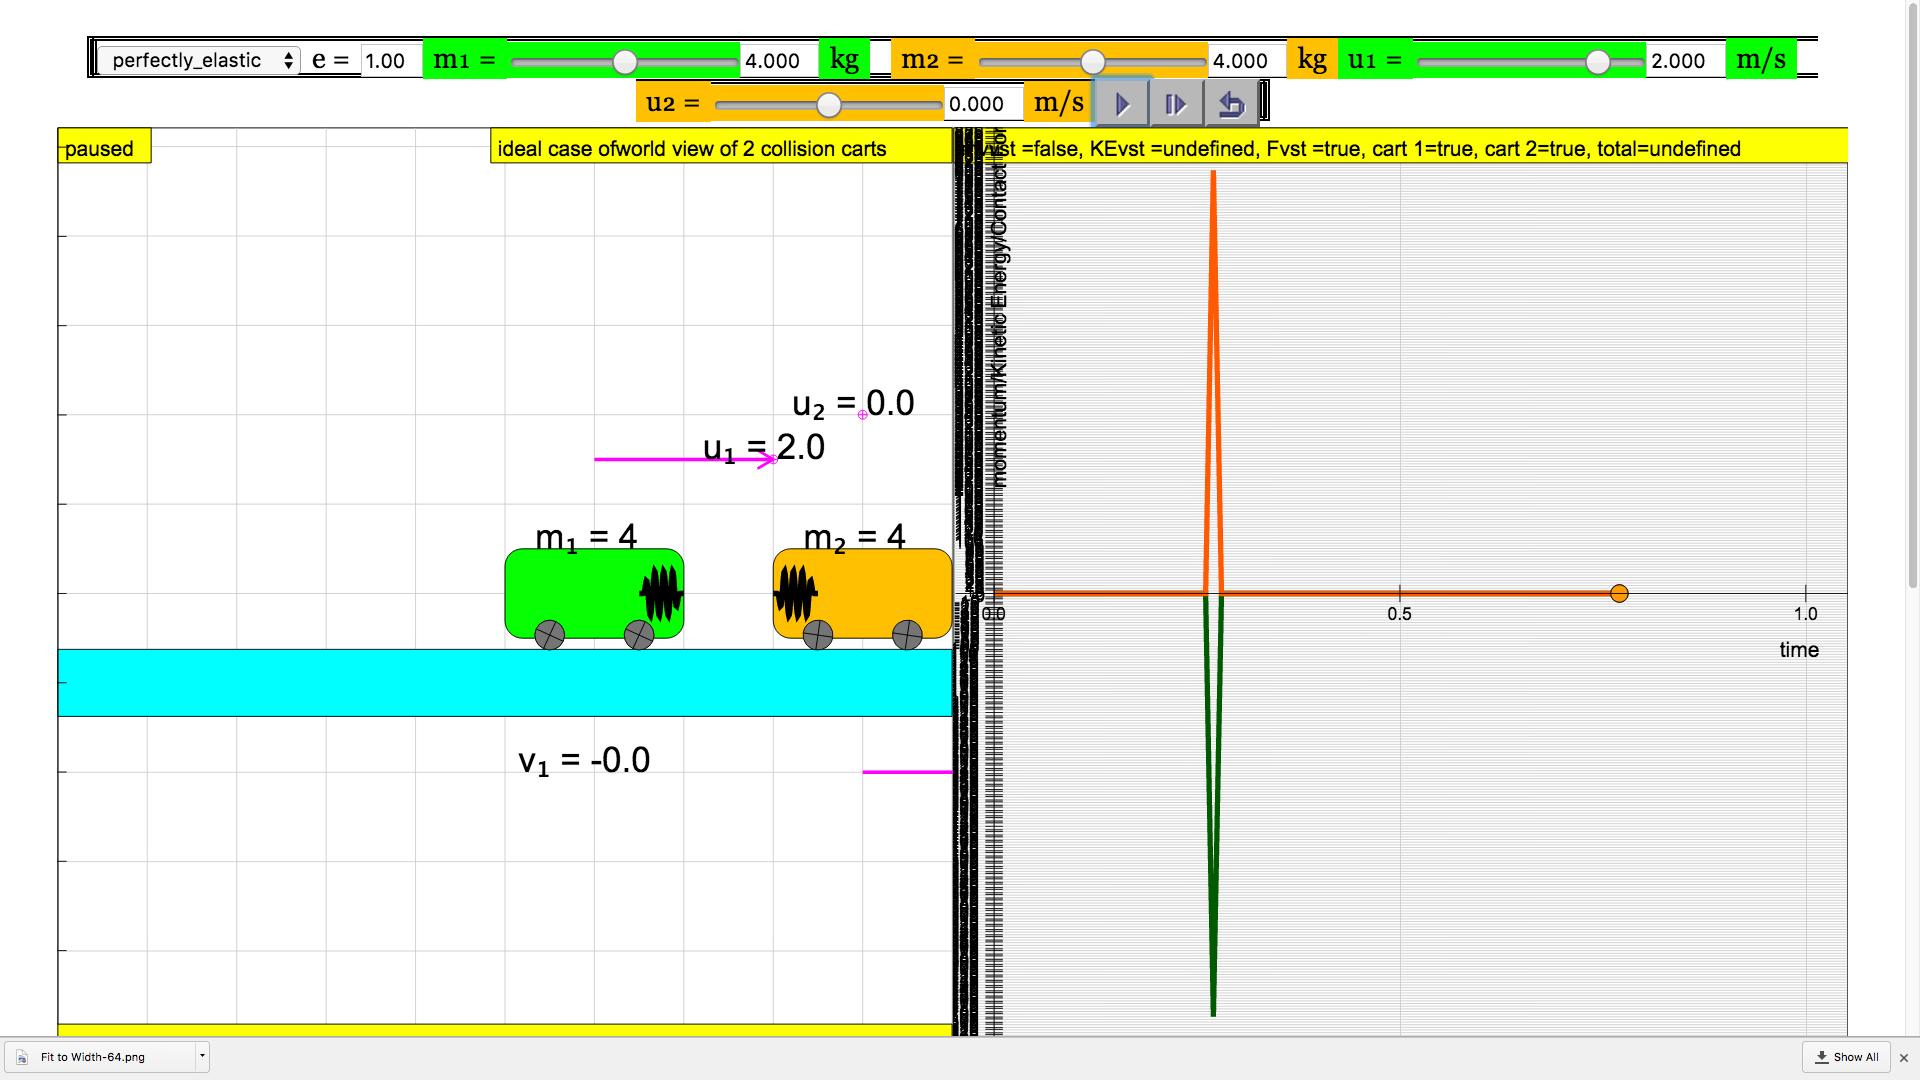Click the reset simulation button

tap(1231, 104)
